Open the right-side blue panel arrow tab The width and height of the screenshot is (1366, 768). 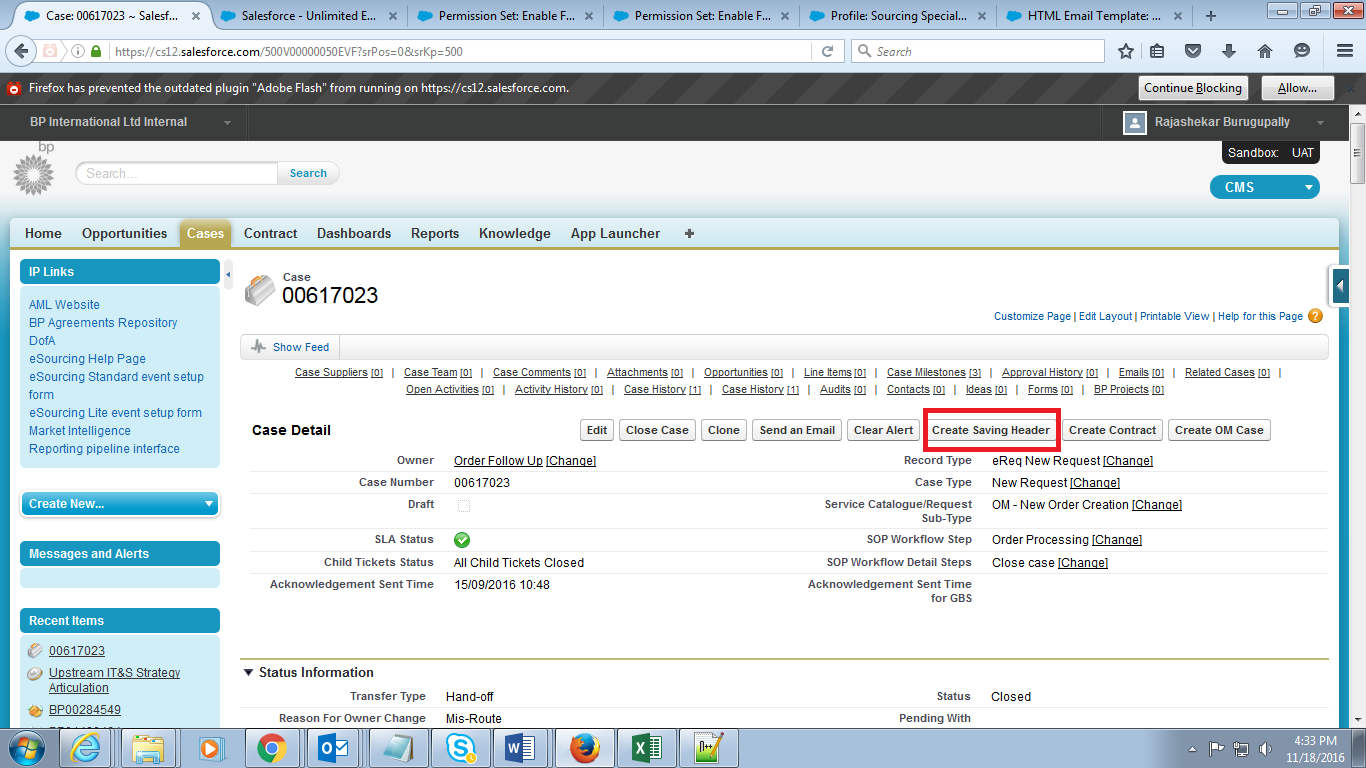tap(1338, 286)
